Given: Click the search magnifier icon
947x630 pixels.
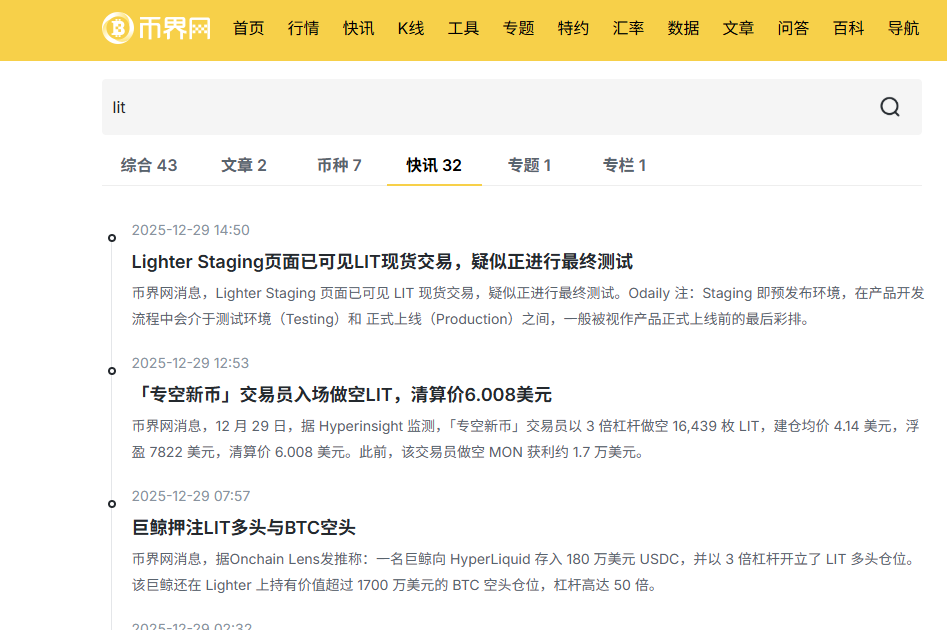Looking at the screenshot, I should [890, 107].
